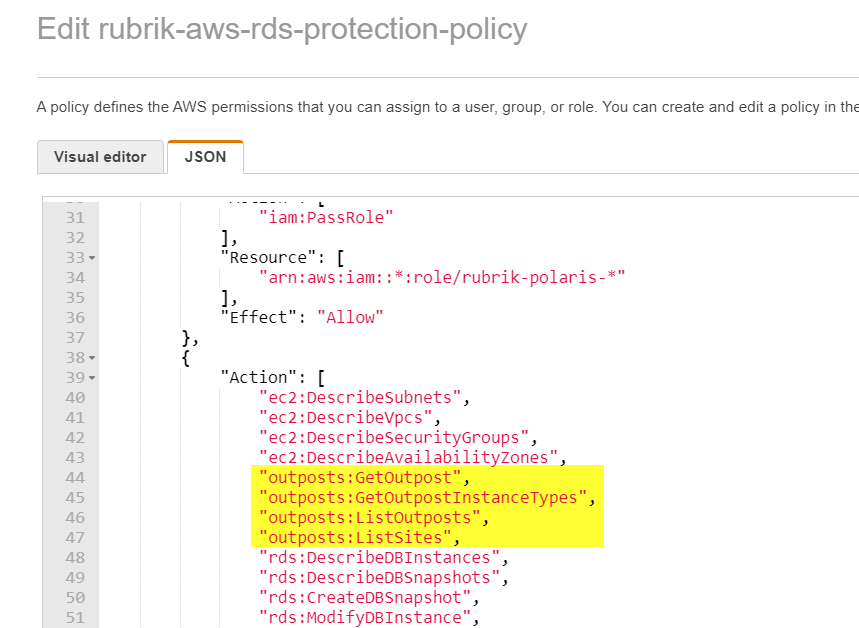Collapse the statement block at line 38
Image resolution: width=859 pixels, height=628 pixels.
click(x=92, y=358)
